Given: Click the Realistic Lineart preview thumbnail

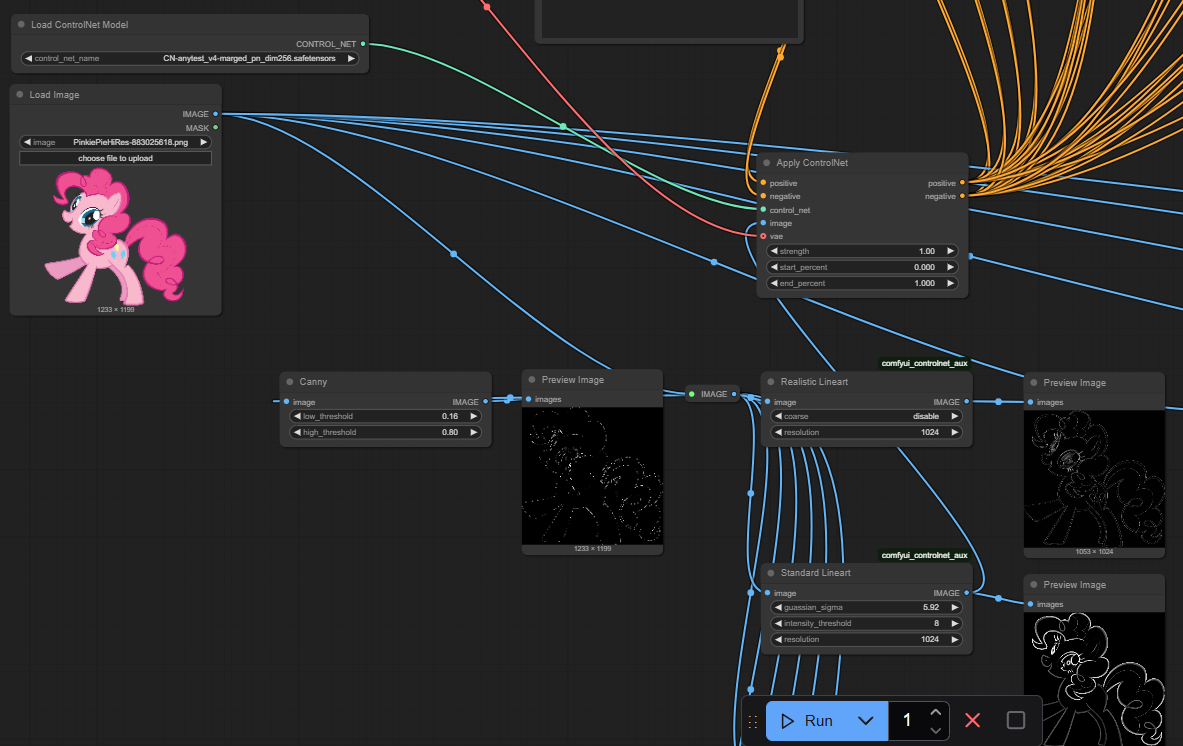Looking at the screenshot, I should click(1094, 479).
